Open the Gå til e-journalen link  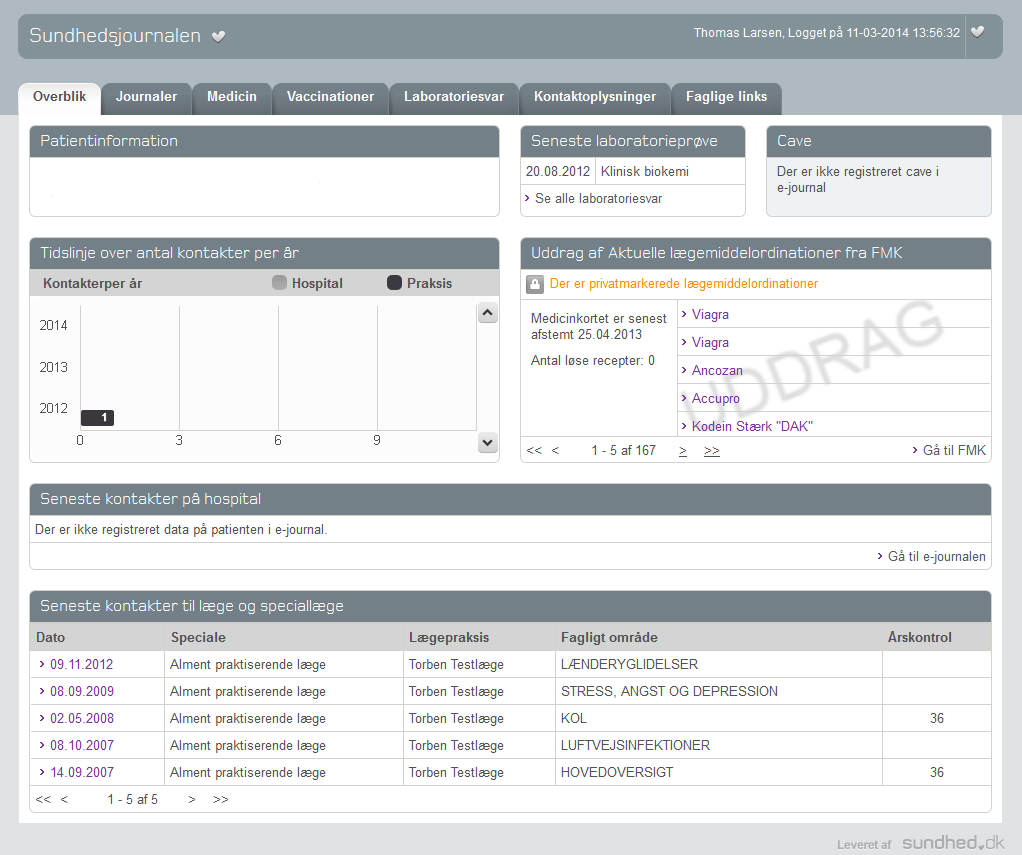click(x=936, y=557)
